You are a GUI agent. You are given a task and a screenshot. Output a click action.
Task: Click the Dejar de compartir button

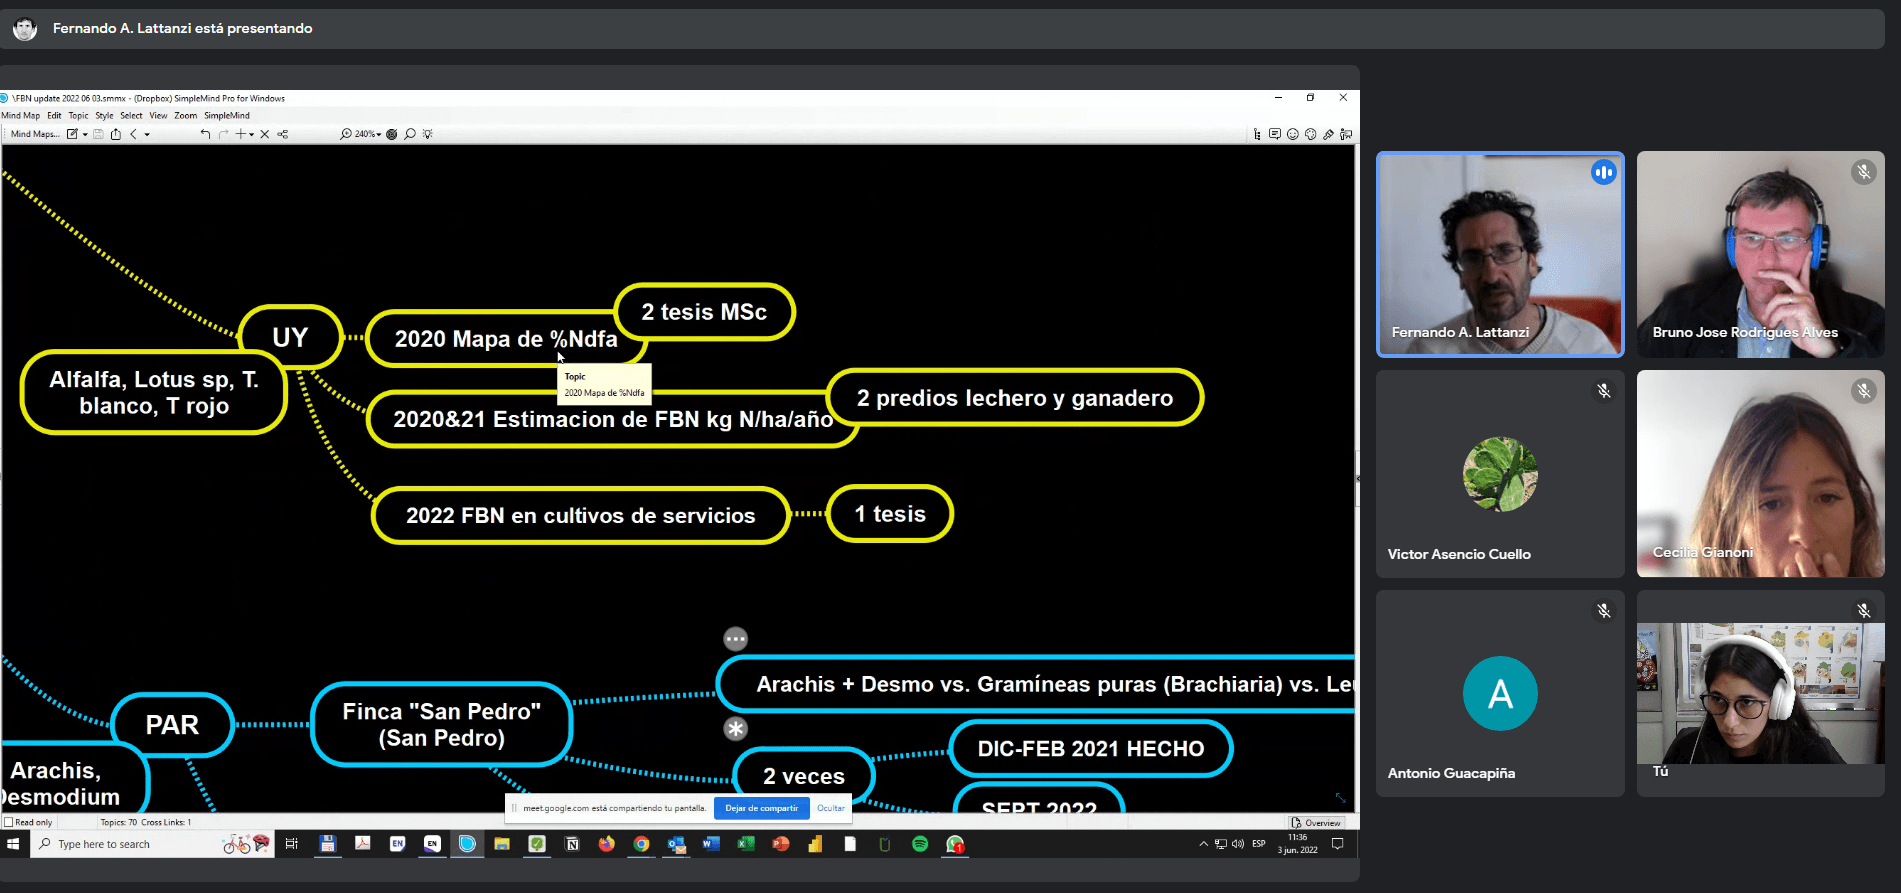pyautogui.click(x=761, y=808)
